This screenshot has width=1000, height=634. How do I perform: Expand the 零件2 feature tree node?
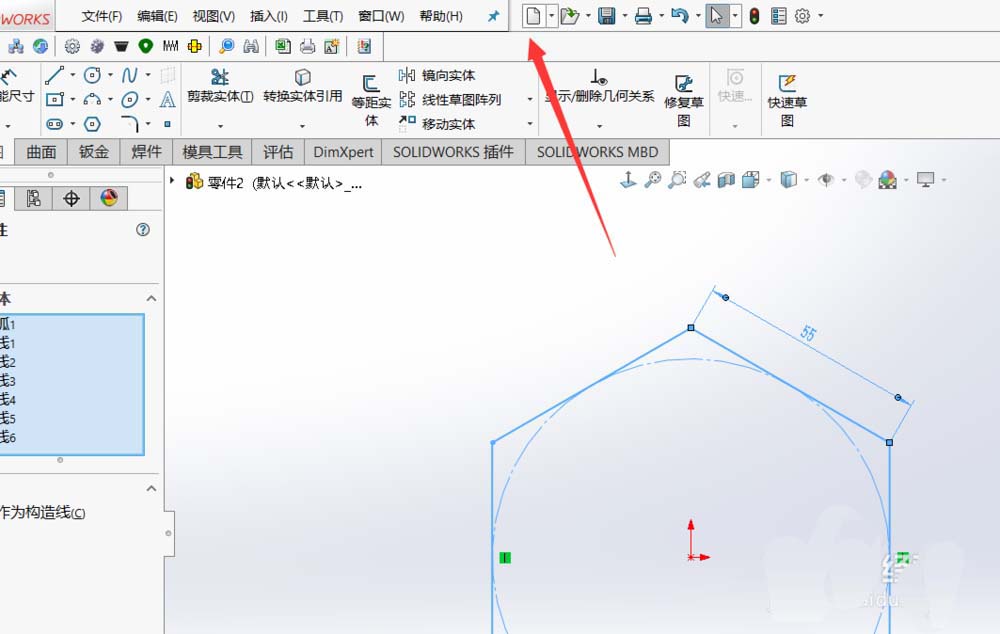172,181
